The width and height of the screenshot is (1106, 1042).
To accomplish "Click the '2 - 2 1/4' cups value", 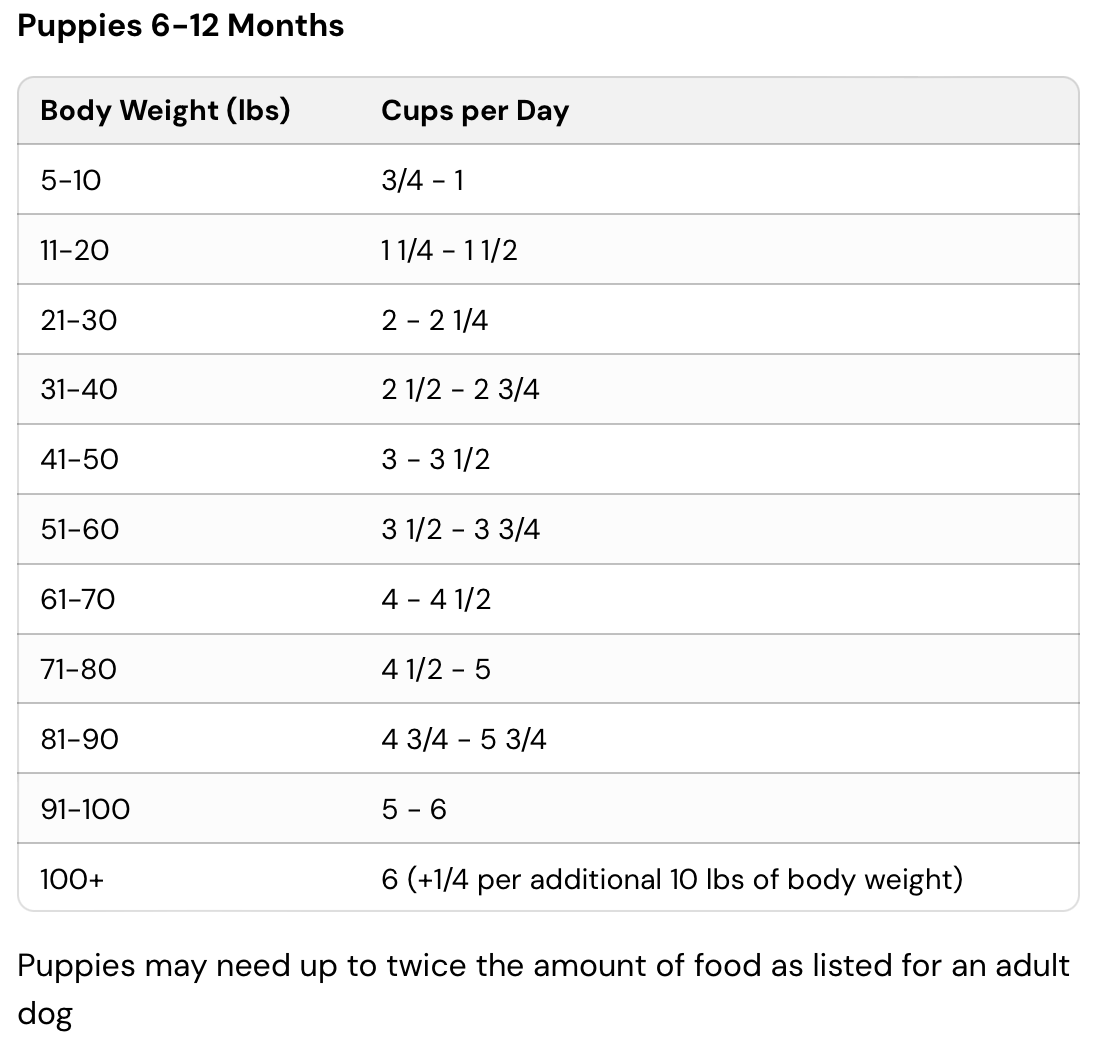I will (435, 320).
